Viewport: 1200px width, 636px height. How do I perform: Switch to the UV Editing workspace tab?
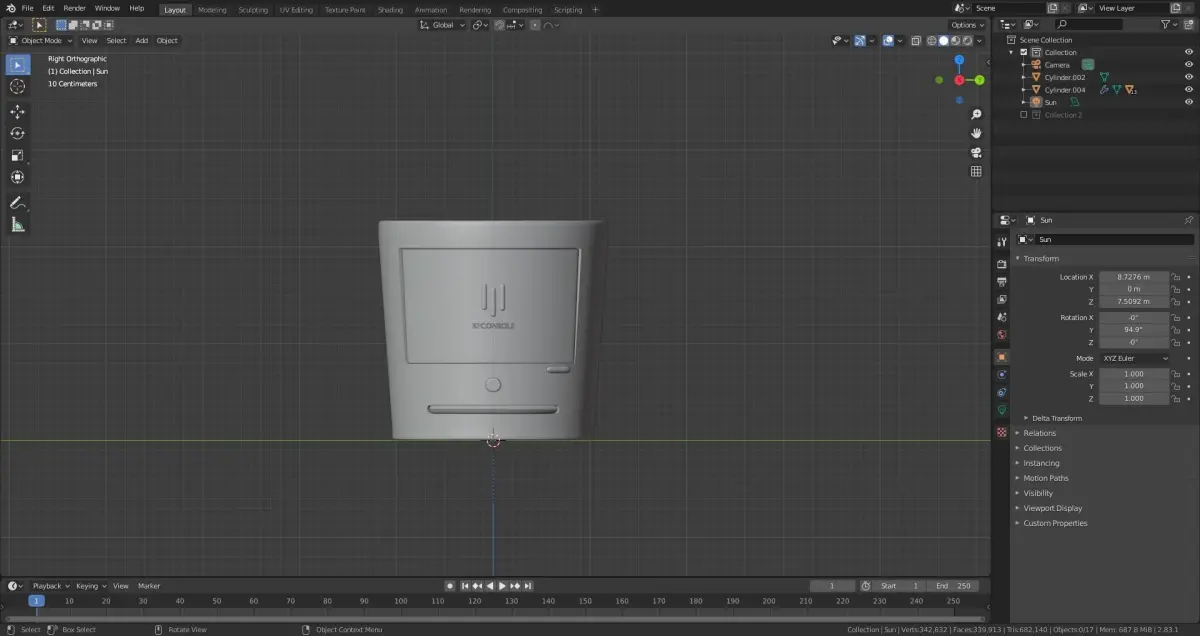(x=296, y=10)
